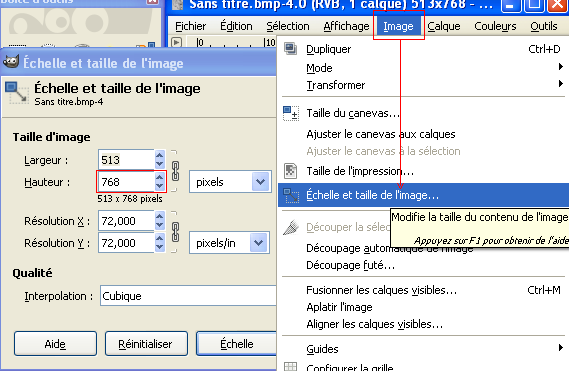
Task: Click the ruler corner arrow button
Action: (x=176, y=42)
